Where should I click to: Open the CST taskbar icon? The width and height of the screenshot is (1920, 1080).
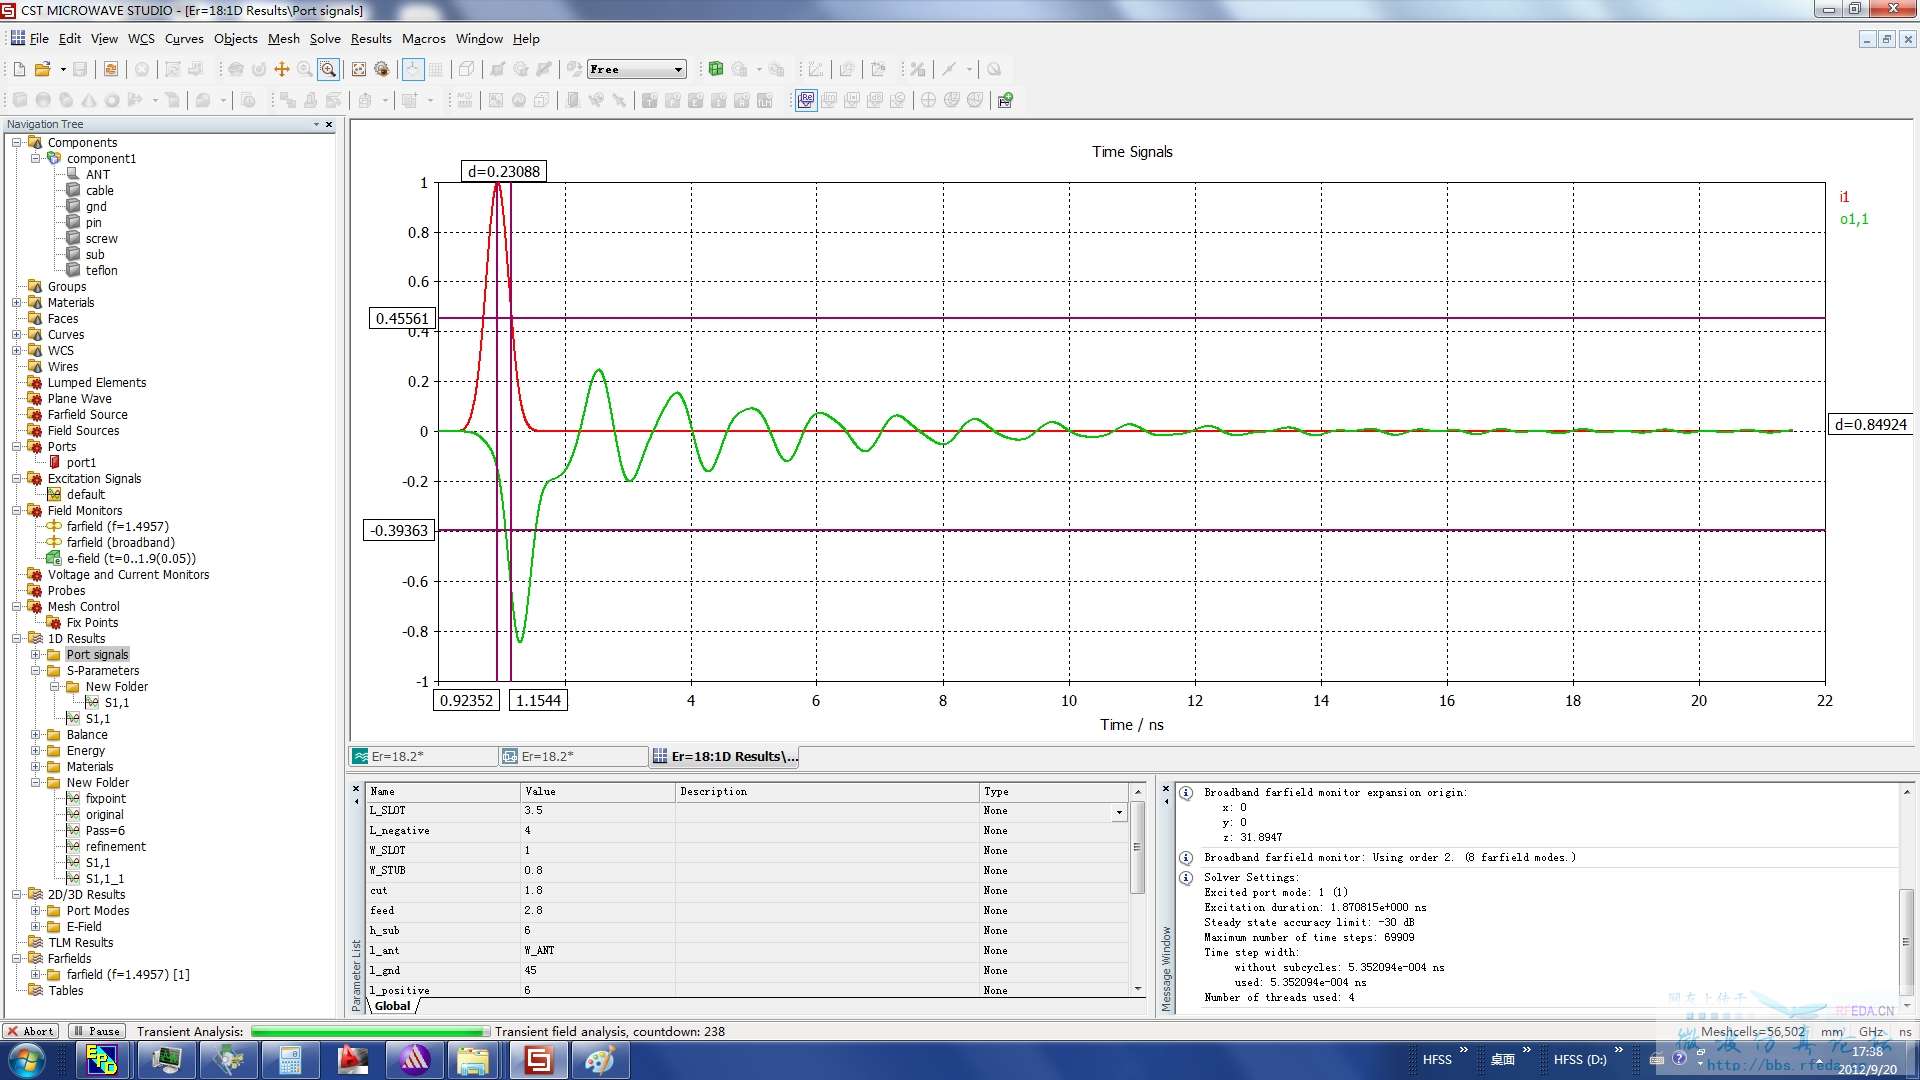tap(539, 1060)
